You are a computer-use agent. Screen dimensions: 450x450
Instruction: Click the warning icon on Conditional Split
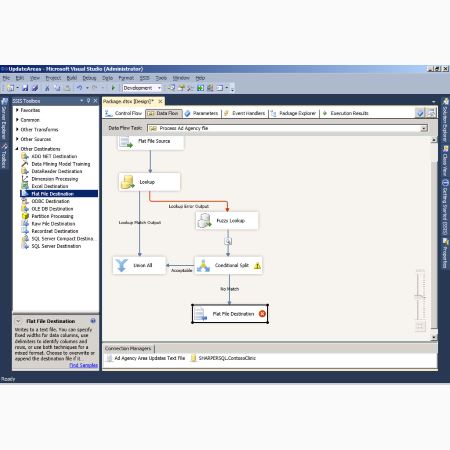[x=257, y=266]
